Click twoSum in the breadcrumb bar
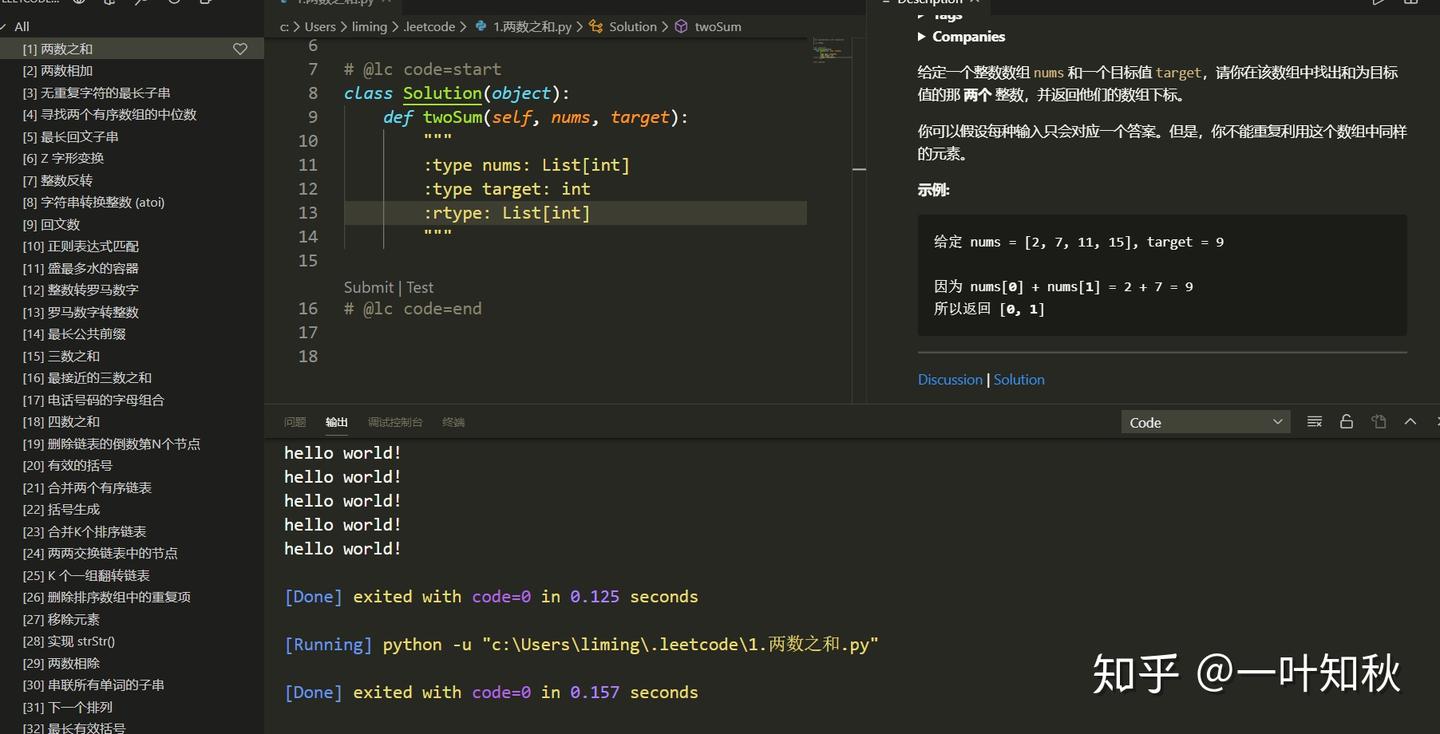1440x734 pixels. (716, 27)
